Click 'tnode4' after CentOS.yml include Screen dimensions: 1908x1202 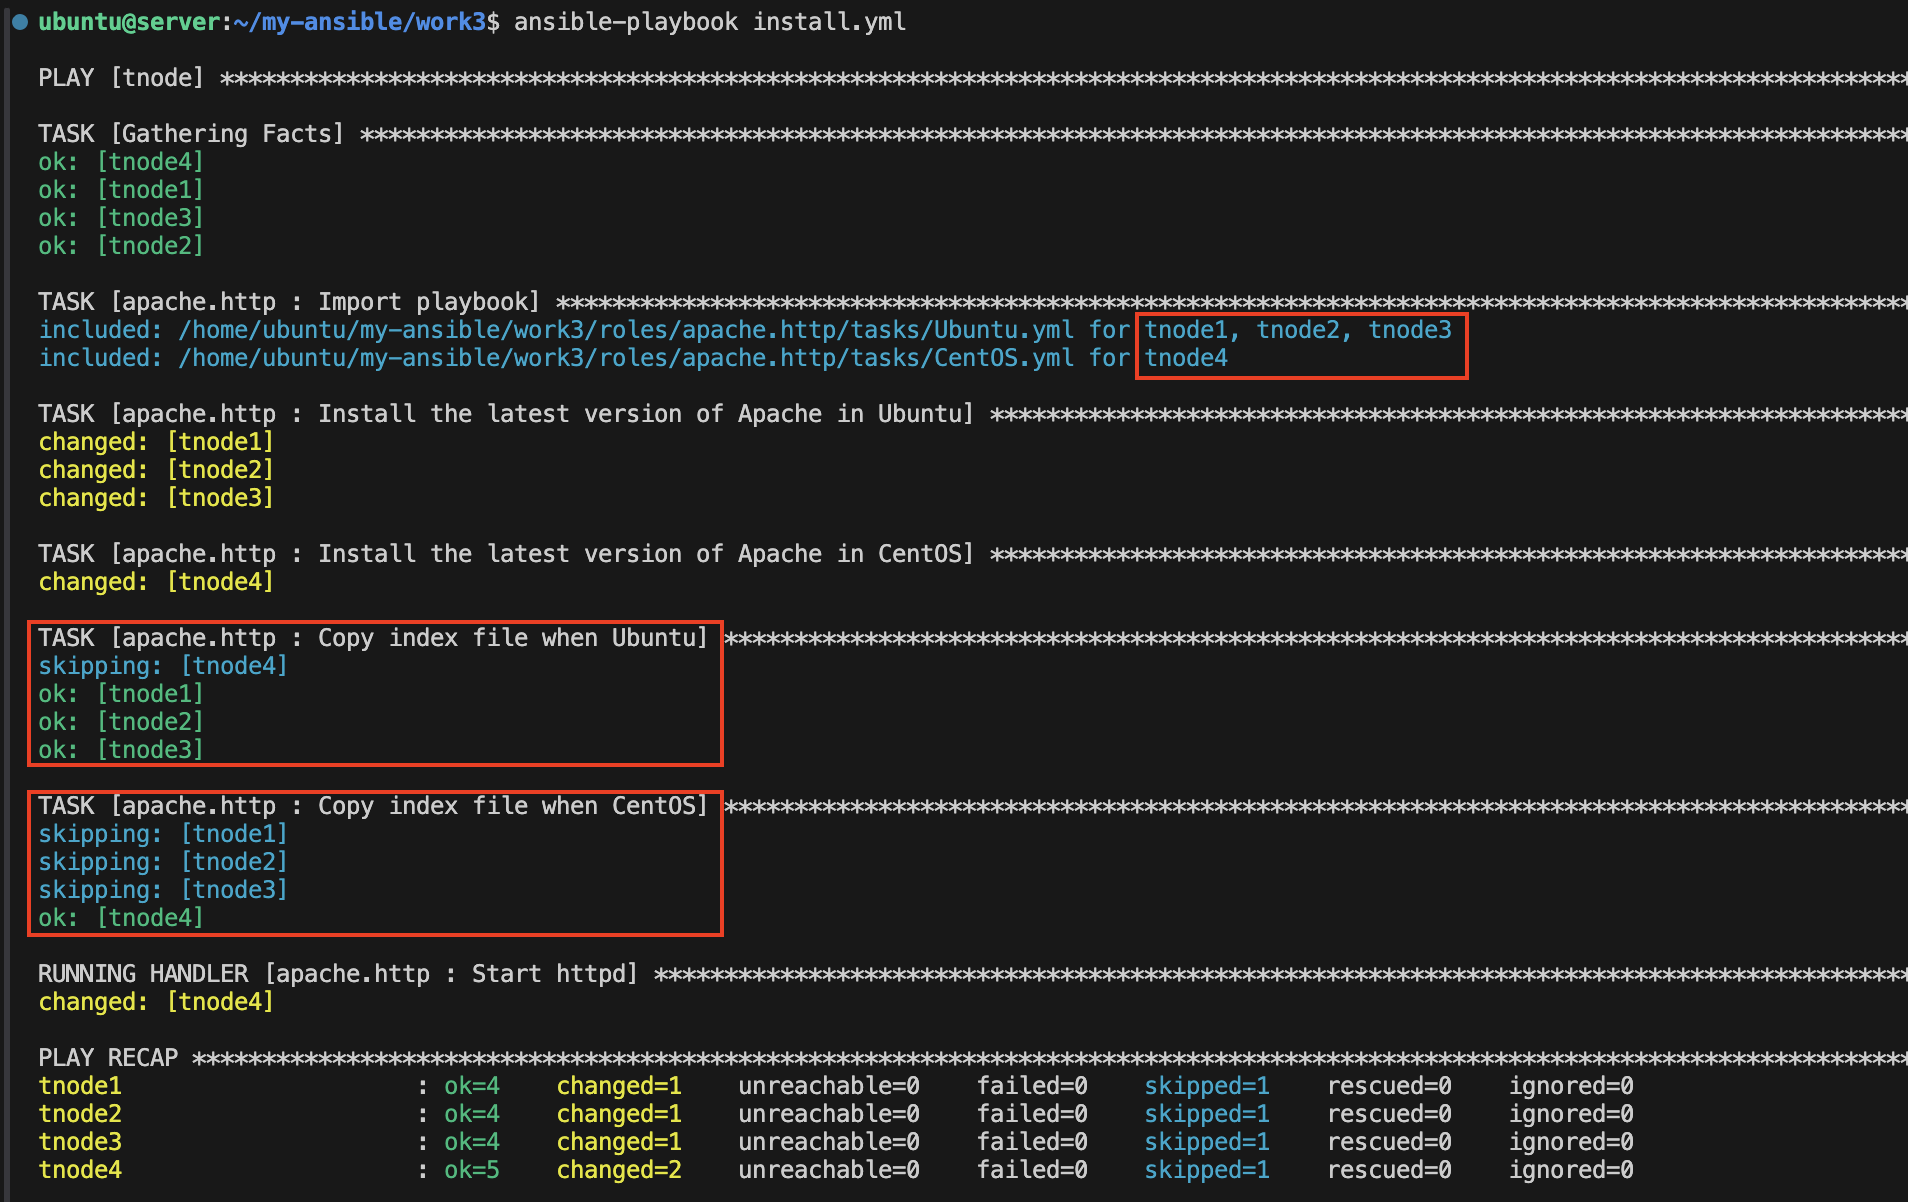point(1186,358)
